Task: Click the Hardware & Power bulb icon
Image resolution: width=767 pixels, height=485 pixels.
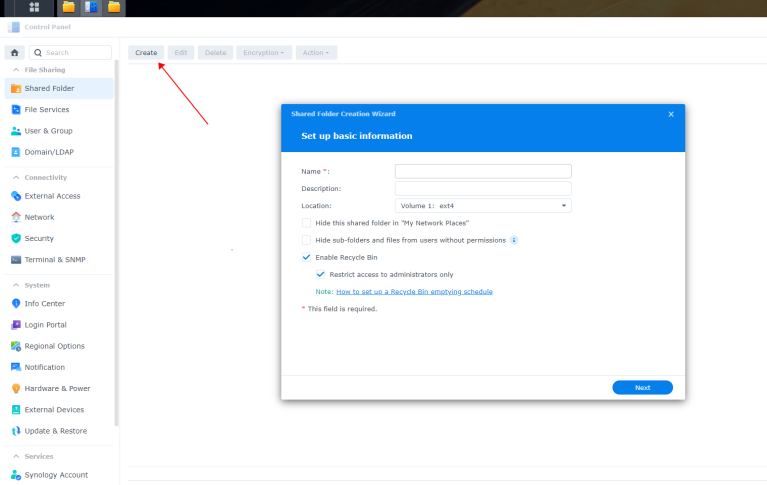Action: 16,388
